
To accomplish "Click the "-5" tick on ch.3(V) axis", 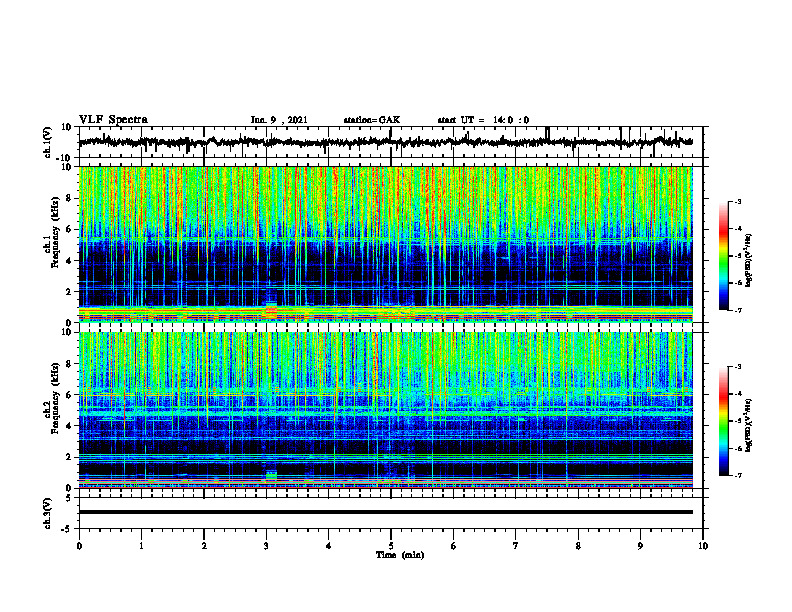I will tap(68, 529).
